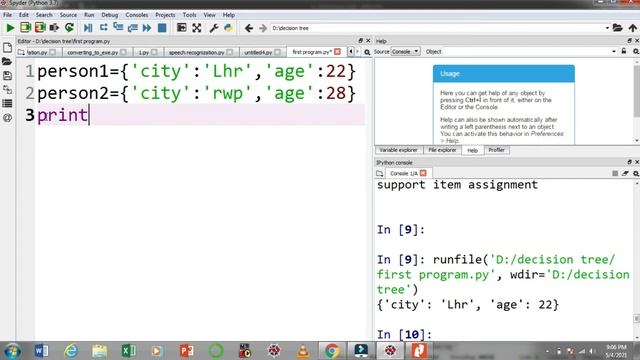Click Help pane vertical scrollbar
The image size is (640, 360).
coord(637,101)
